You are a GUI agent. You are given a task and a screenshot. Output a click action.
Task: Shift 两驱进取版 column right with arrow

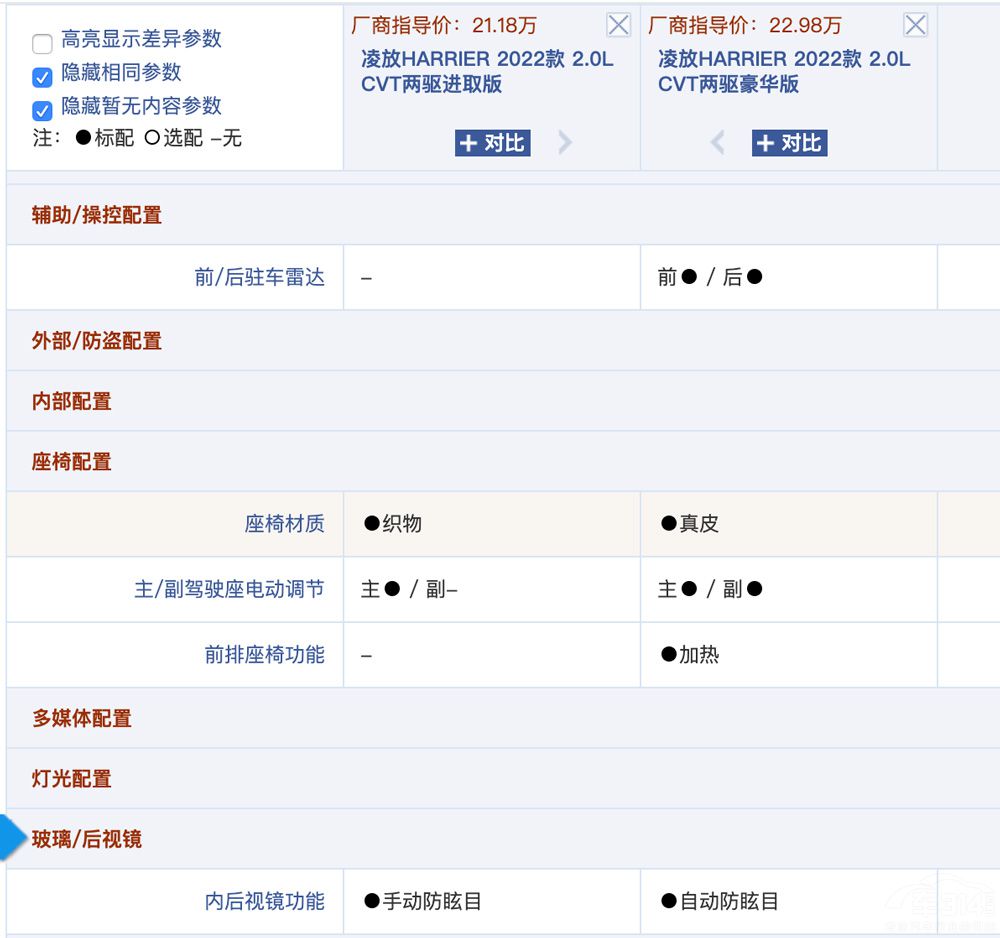point(565,143)
